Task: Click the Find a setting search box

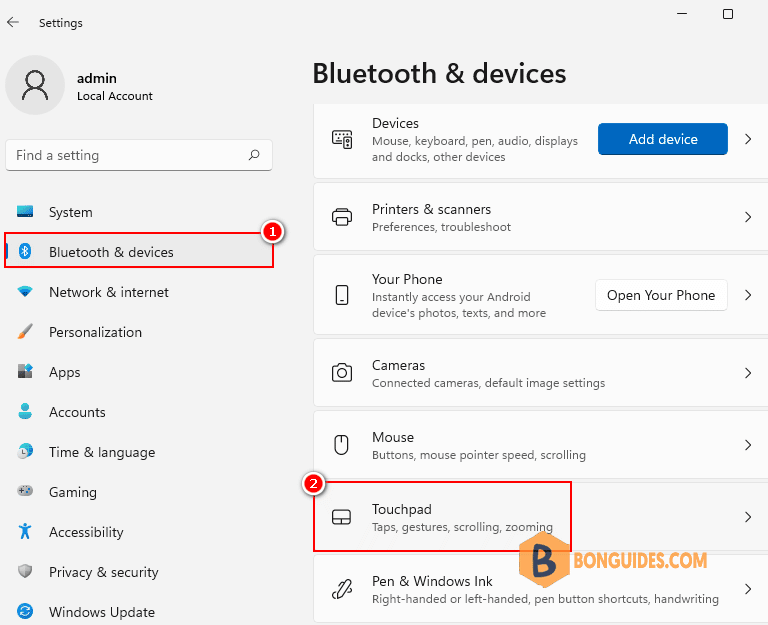Action: pos(139,155)
